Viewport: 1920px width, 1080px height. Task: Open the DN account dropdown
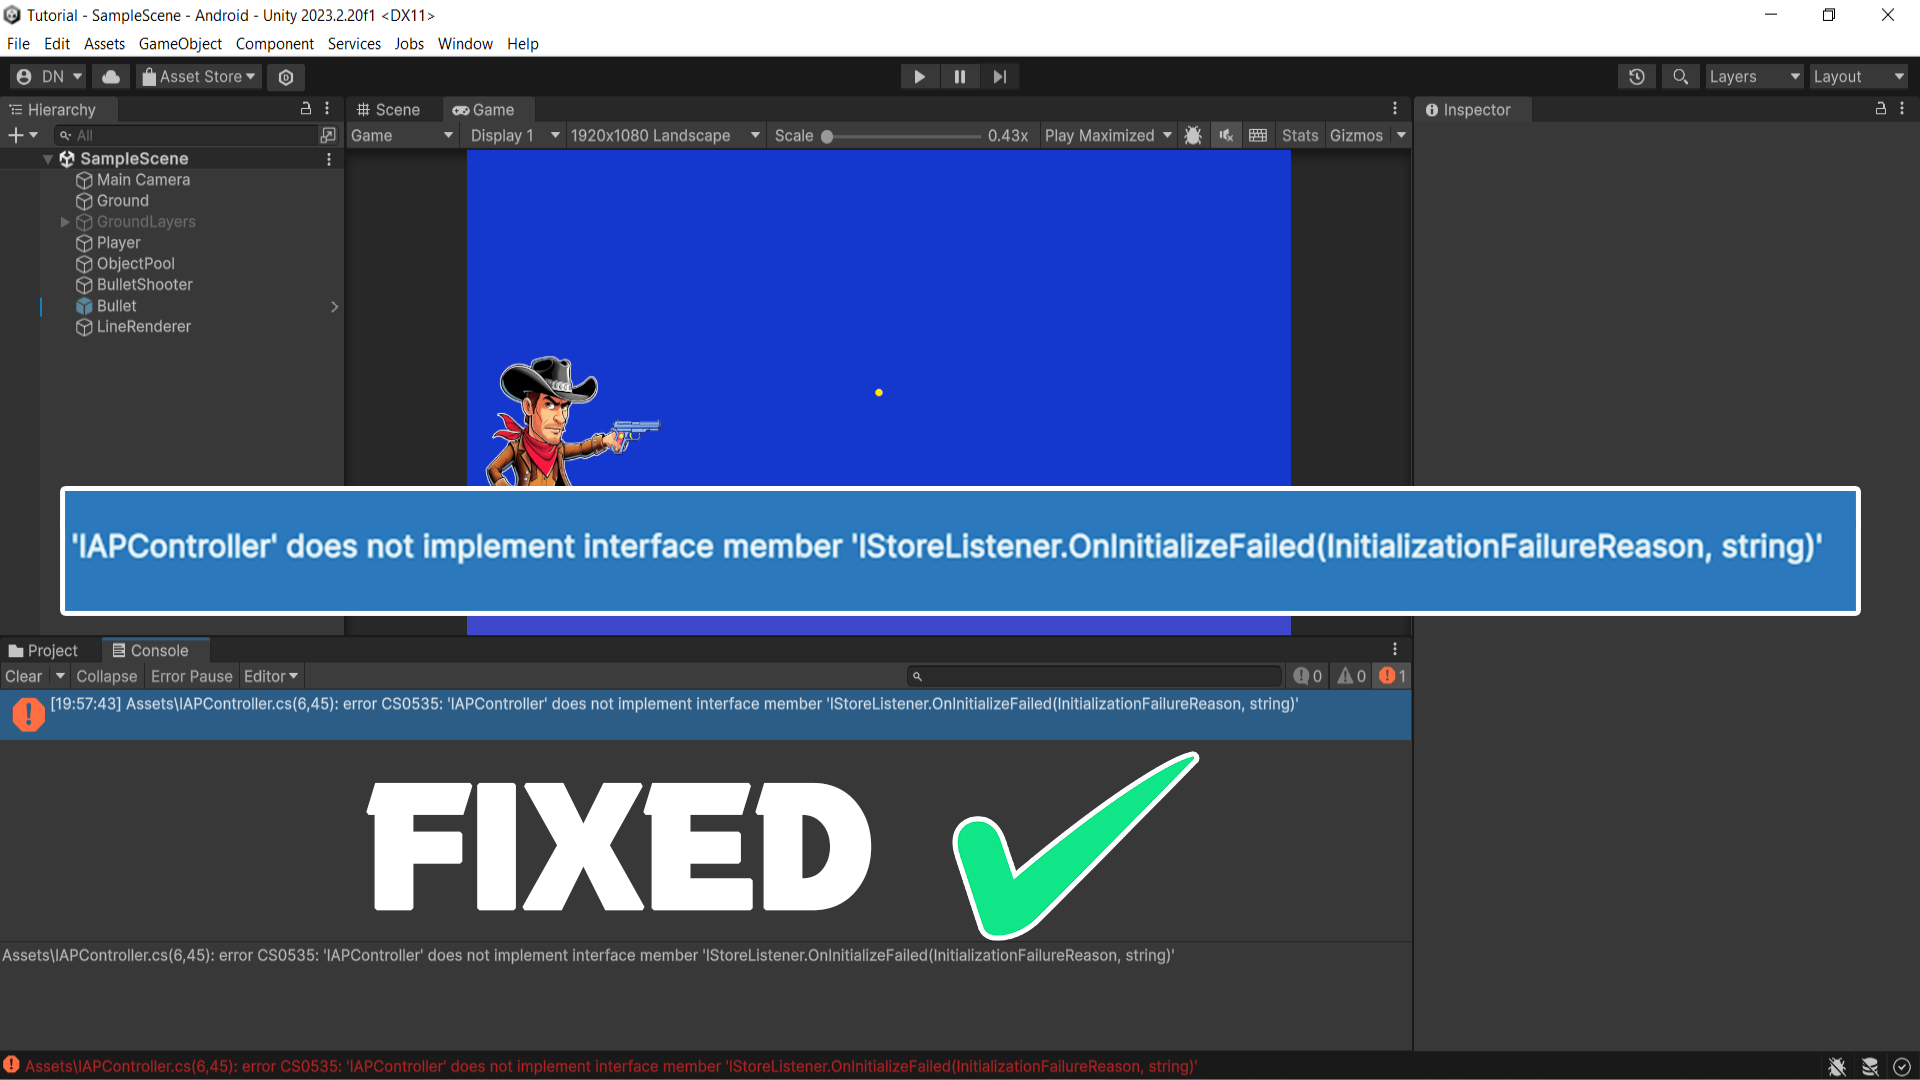pos(49,77)
